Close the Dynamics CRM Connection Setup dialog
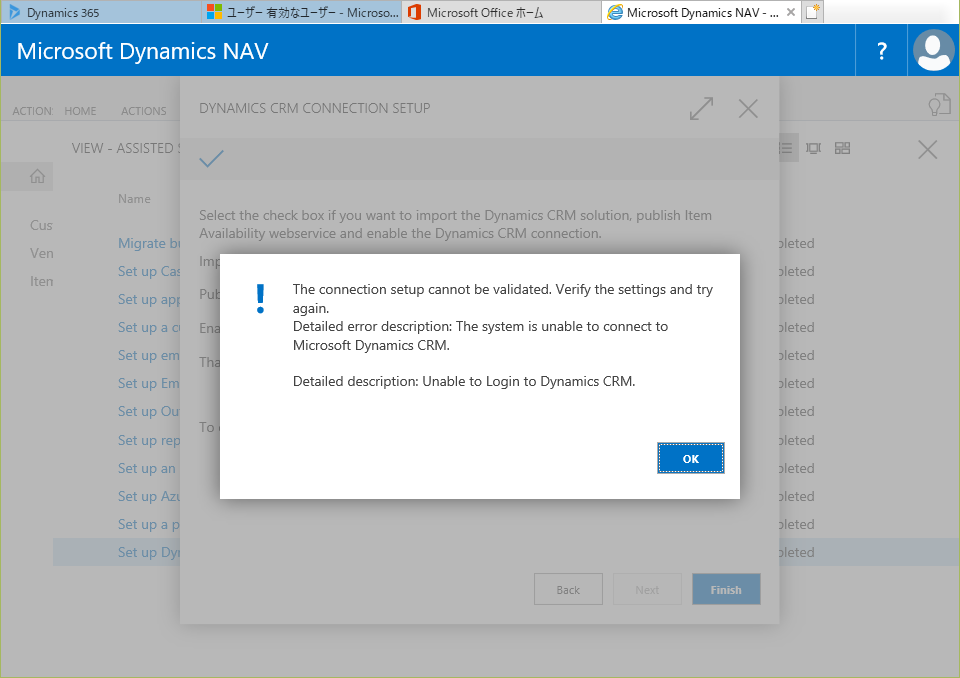 click(x=748, y=108)
